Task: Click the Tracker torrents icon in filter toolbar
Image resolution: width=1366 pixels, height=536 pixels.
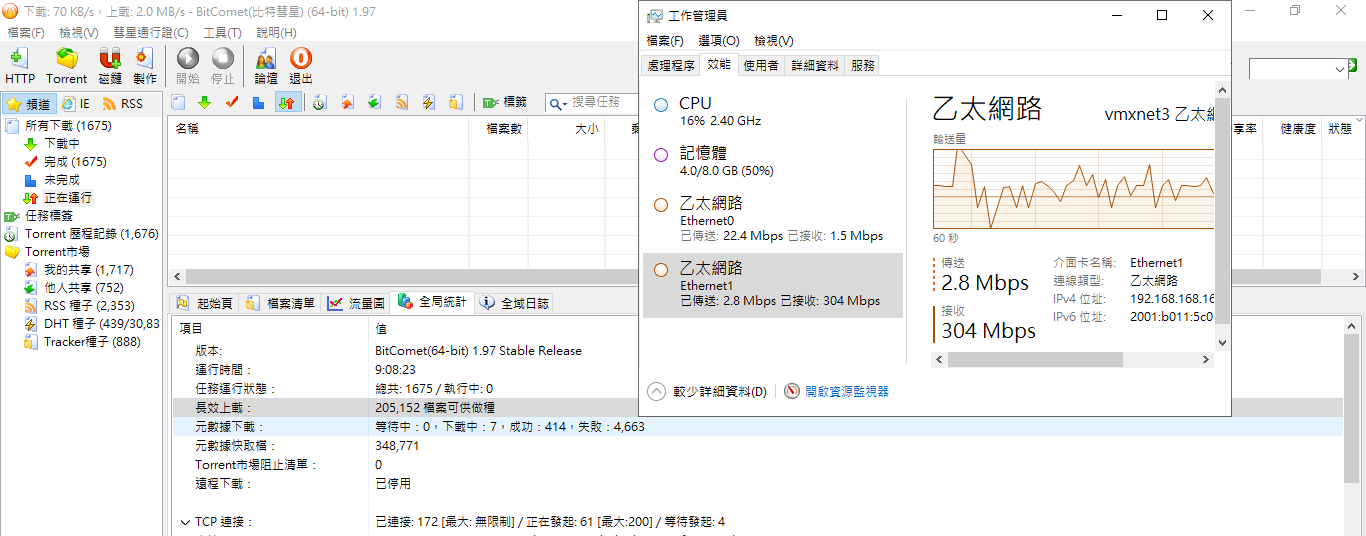Action: coord(456,102)
